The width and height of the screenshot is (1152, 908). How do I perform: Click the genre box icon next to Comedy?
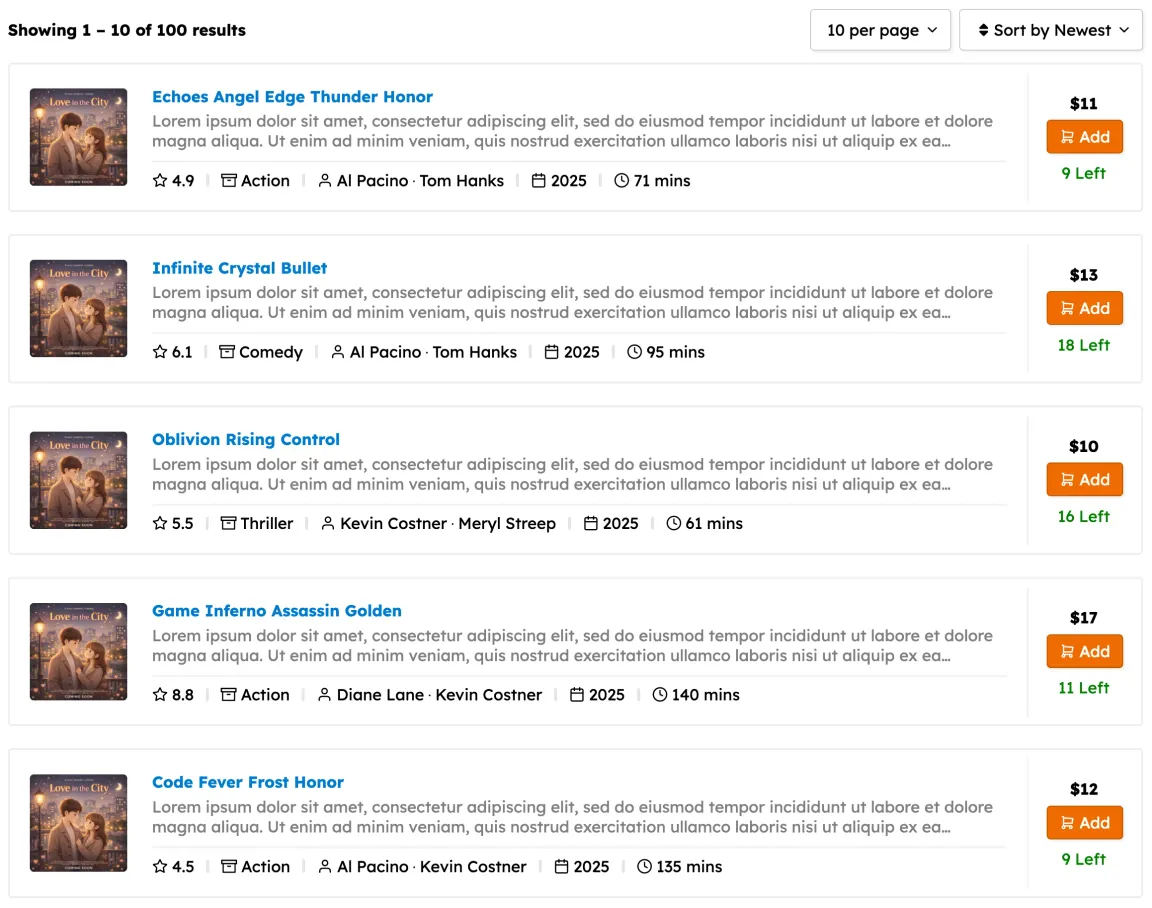click(x=227, y=352)
